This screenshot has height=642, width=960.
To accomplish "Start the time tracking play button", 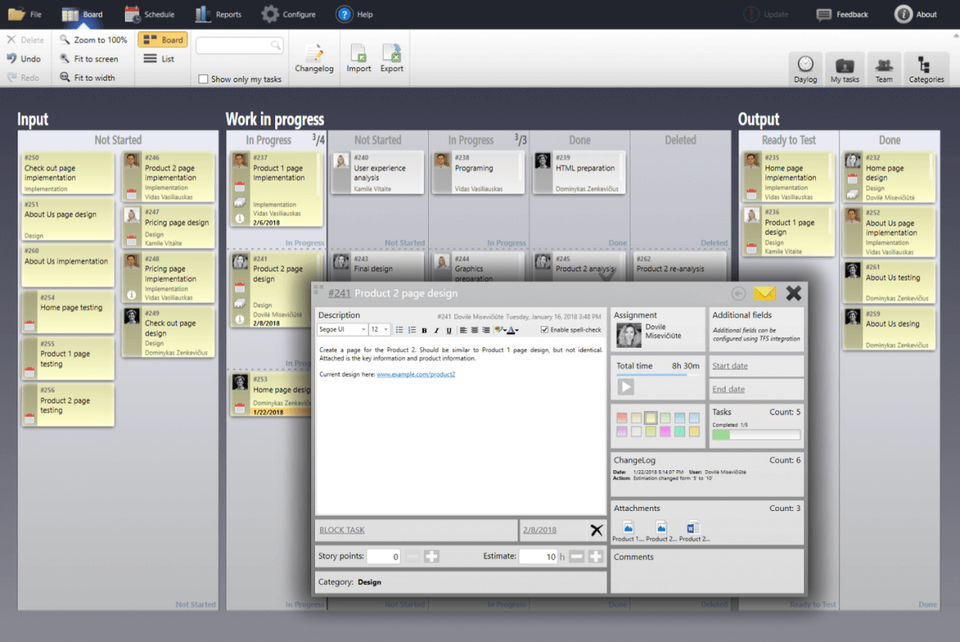I will click(x=625, y=387).
